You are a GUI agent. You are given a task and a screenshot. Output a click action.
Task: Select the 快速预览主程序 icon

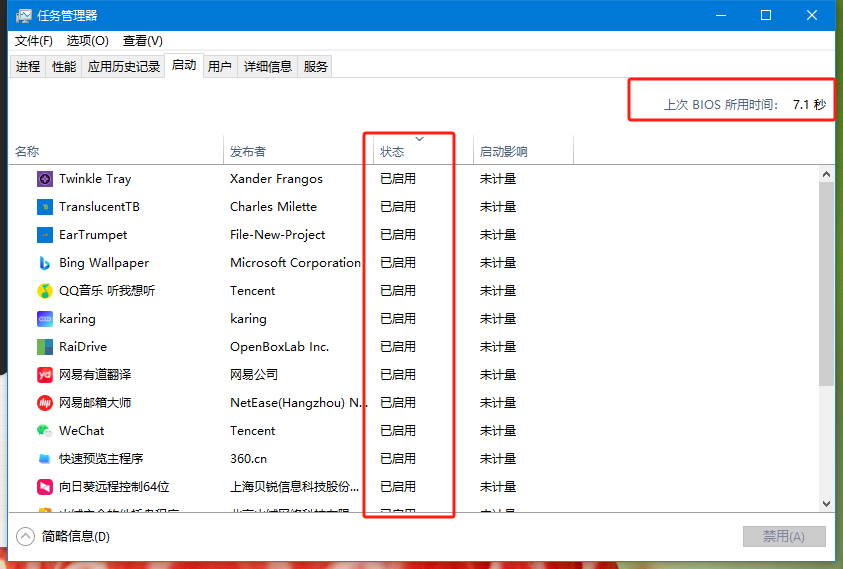click(45, 458)
